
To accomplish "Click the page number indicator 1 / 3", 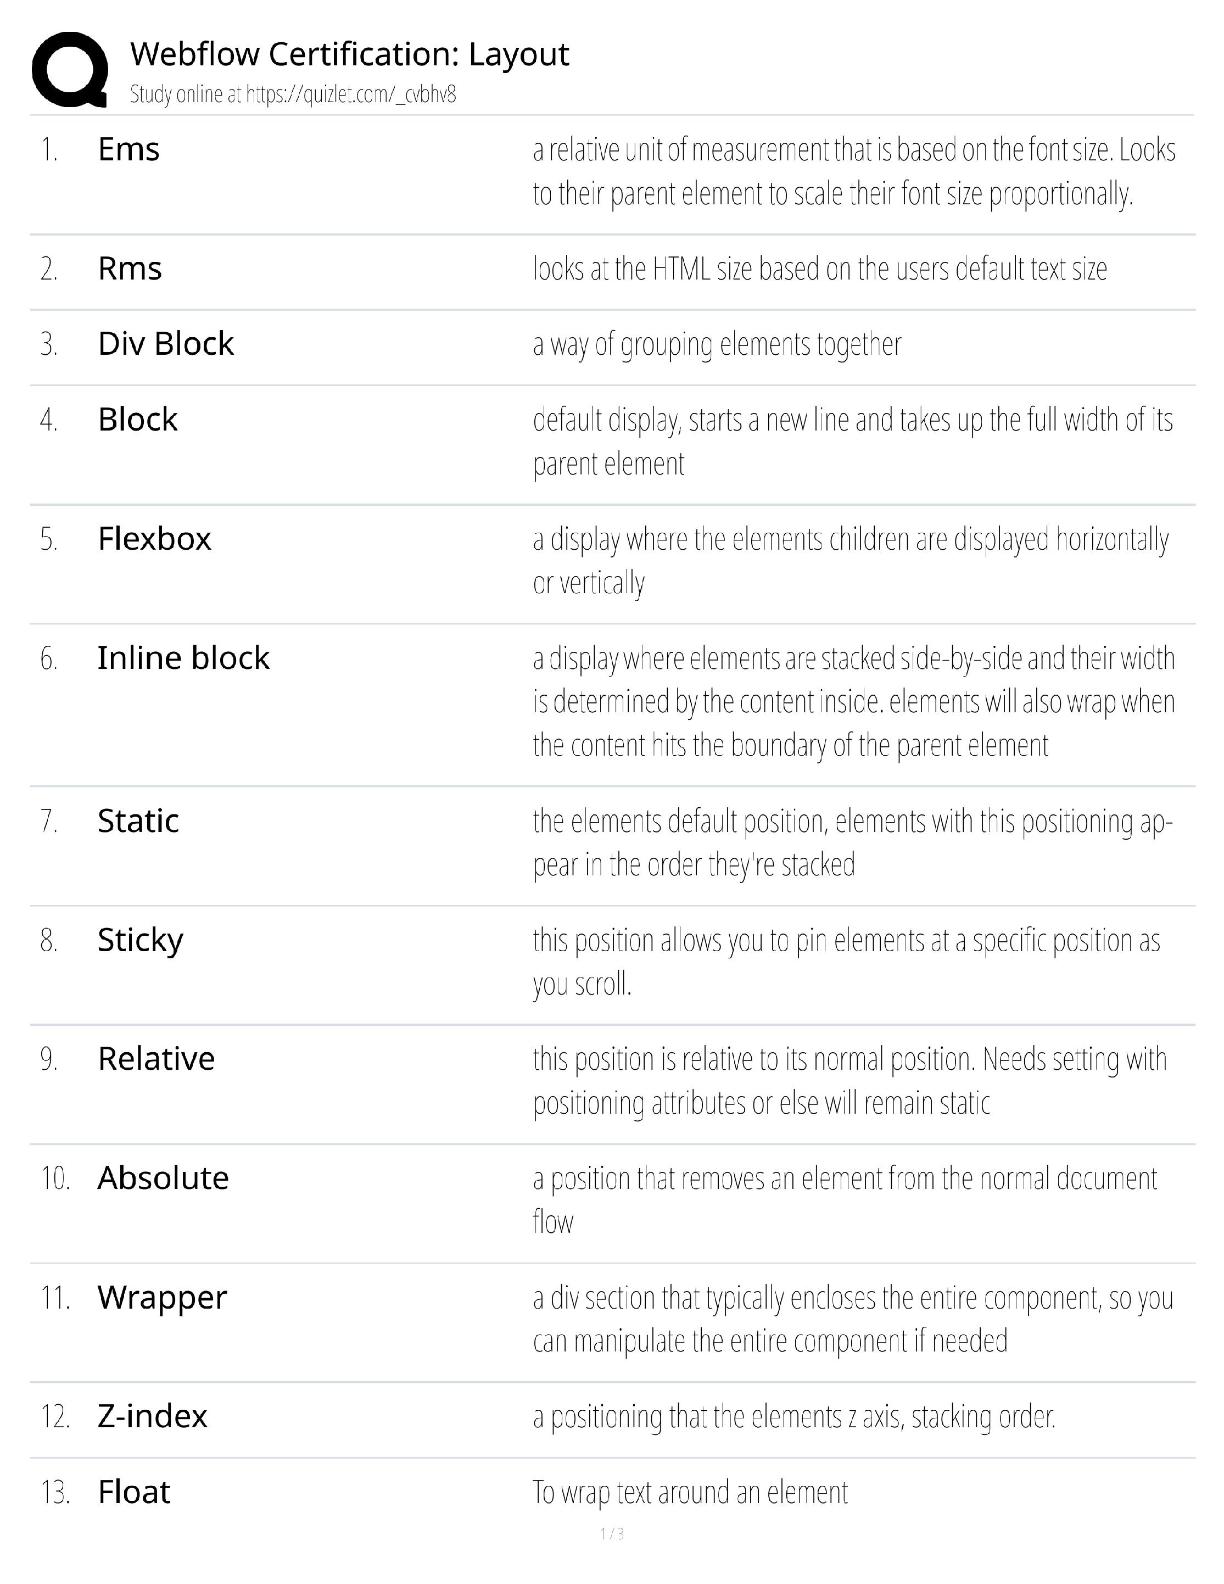I will 612,1534.
